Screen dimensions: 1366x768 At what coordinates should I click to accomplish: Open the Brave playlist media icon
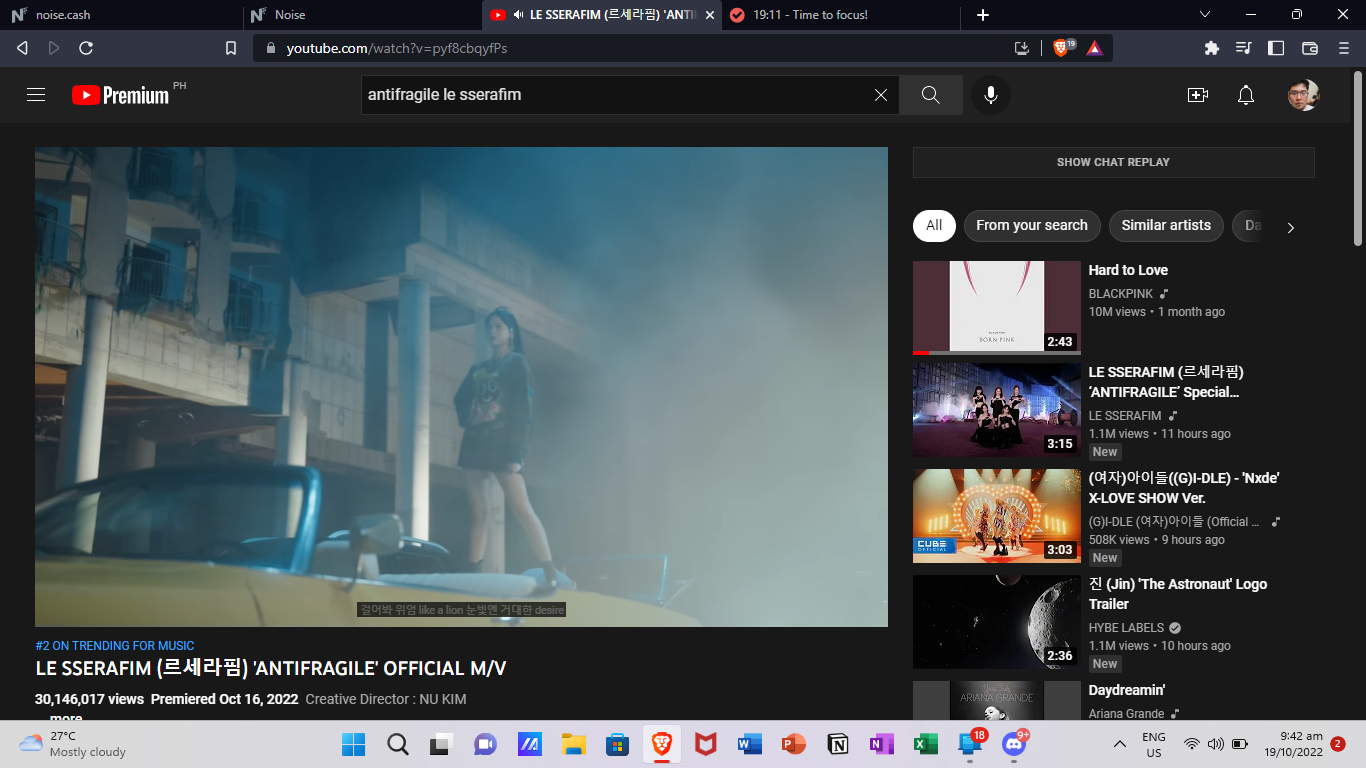(1244, 48)
